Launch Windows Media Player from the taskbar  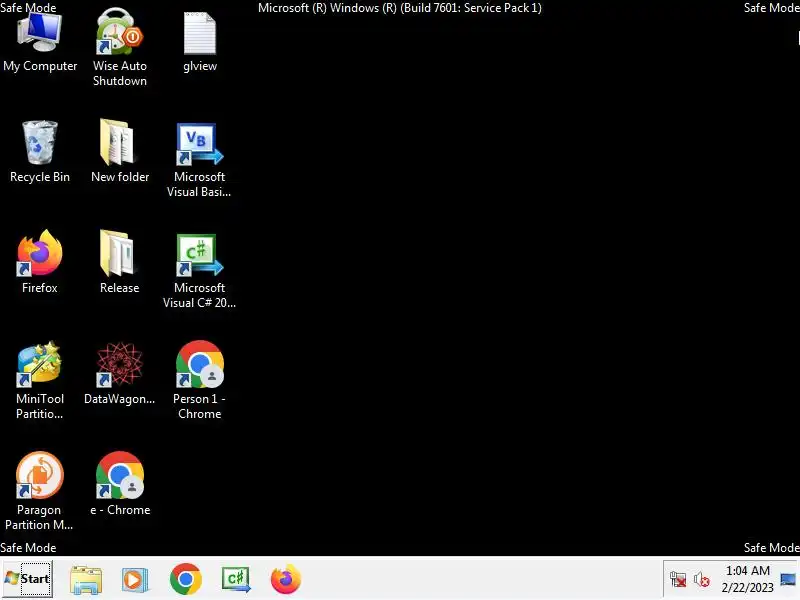coord(135,580)
